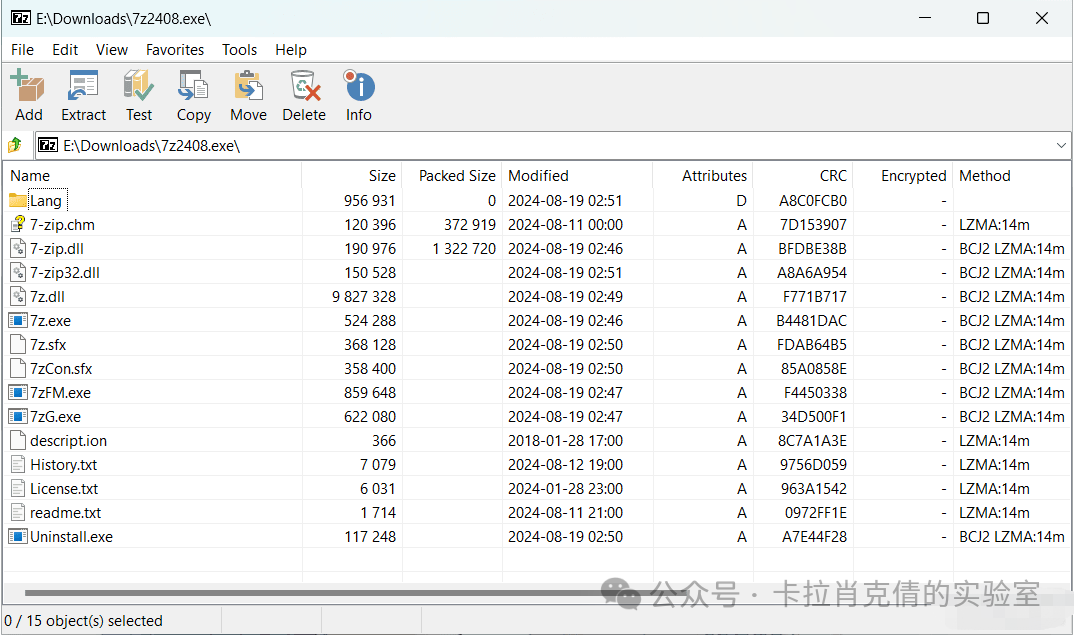
Task: Select the 7zFM.exe application icon
Action: click(x=18, y=392)
